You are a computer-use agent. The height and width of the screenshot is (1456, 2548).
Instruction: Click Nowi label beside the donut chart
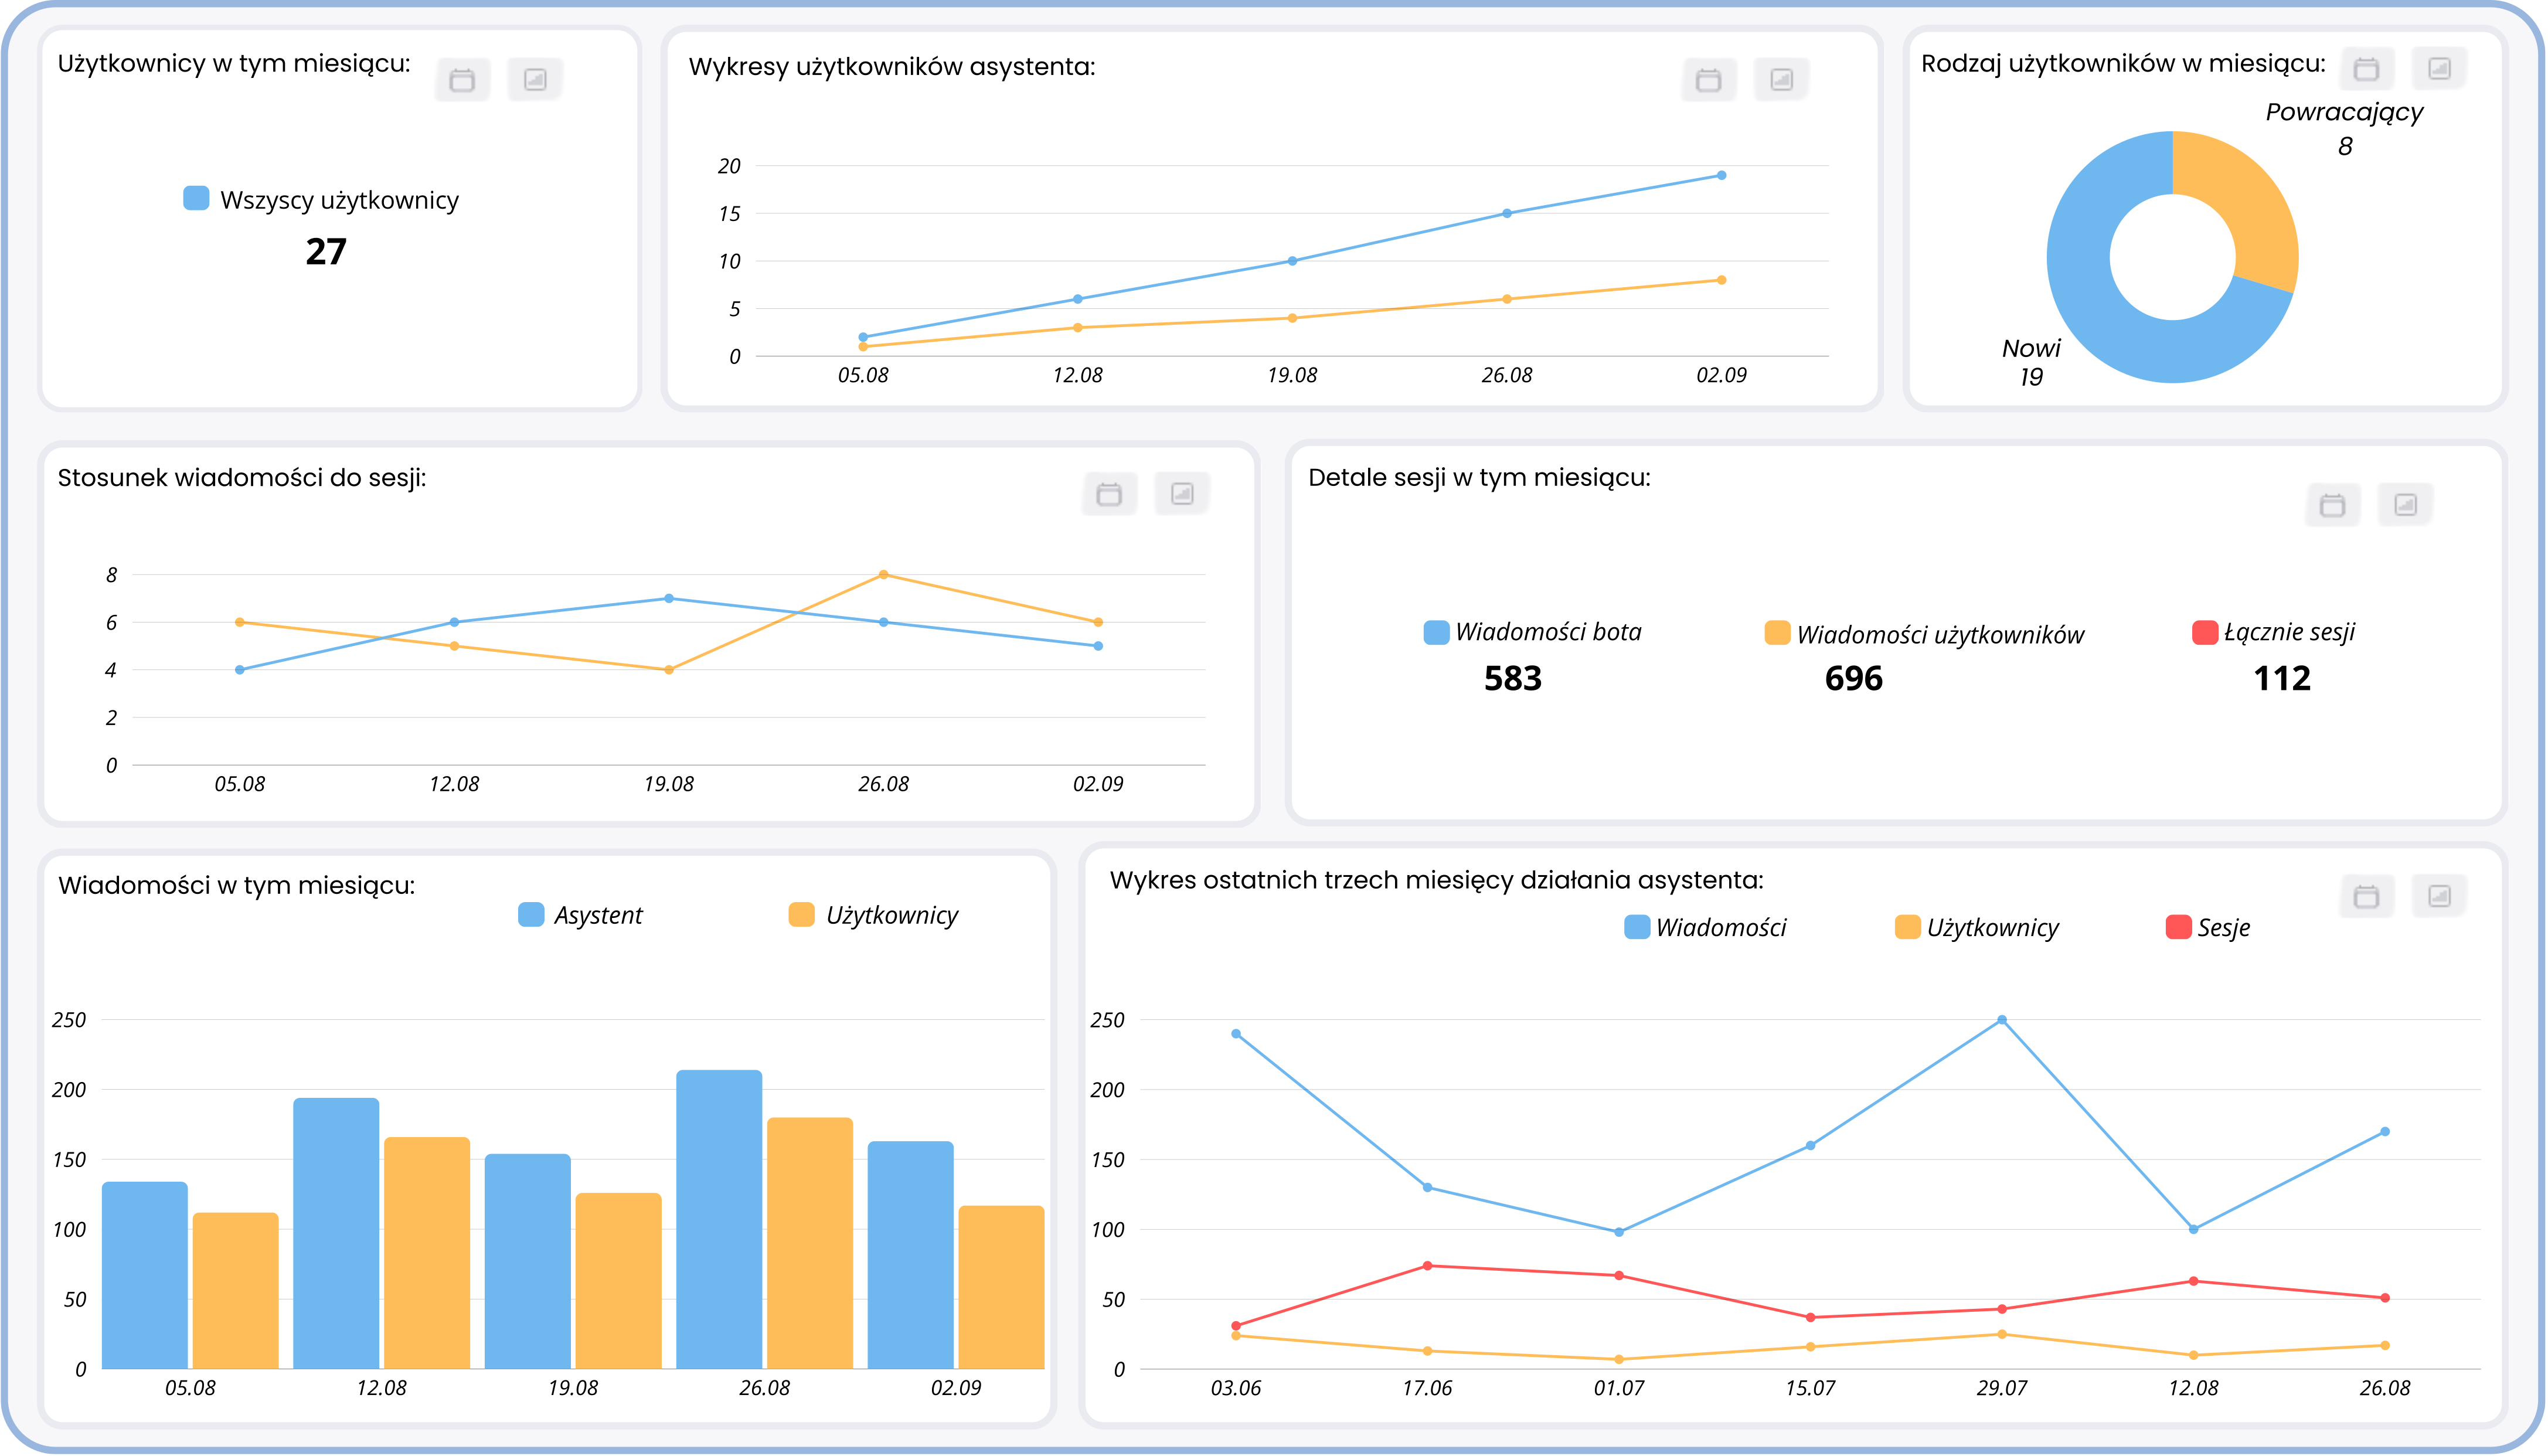[x=2031, y=348]
